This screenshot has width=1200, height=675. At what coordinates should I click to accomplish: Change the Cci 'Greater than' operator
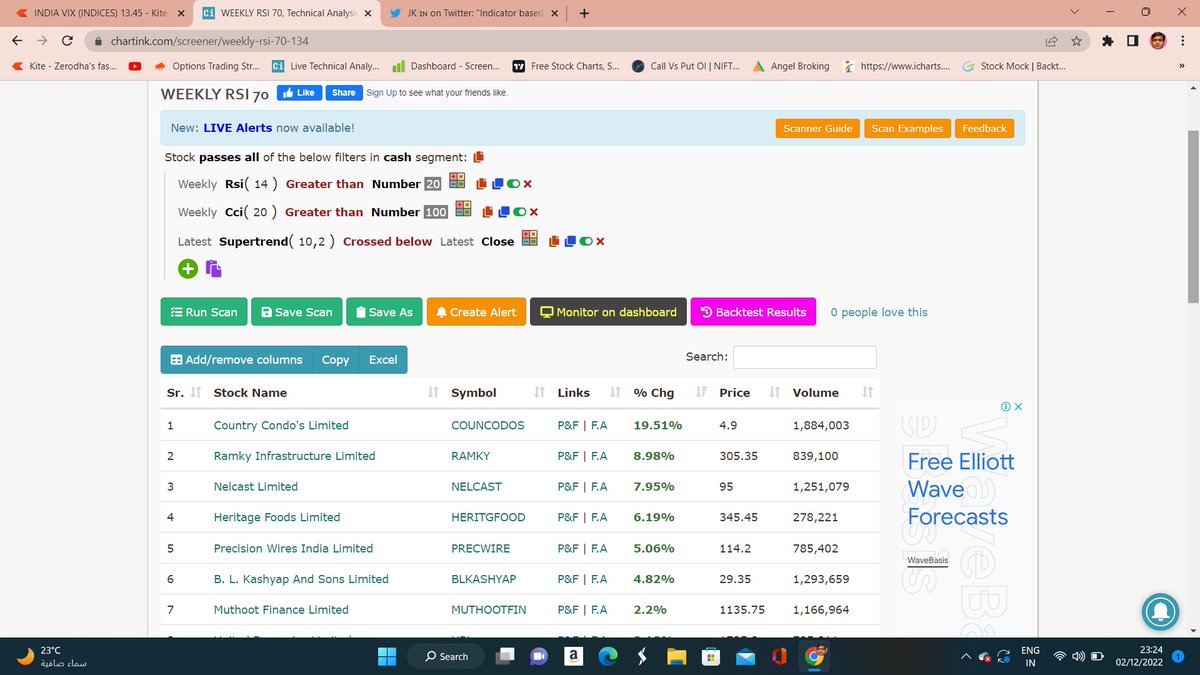(324, 212)
